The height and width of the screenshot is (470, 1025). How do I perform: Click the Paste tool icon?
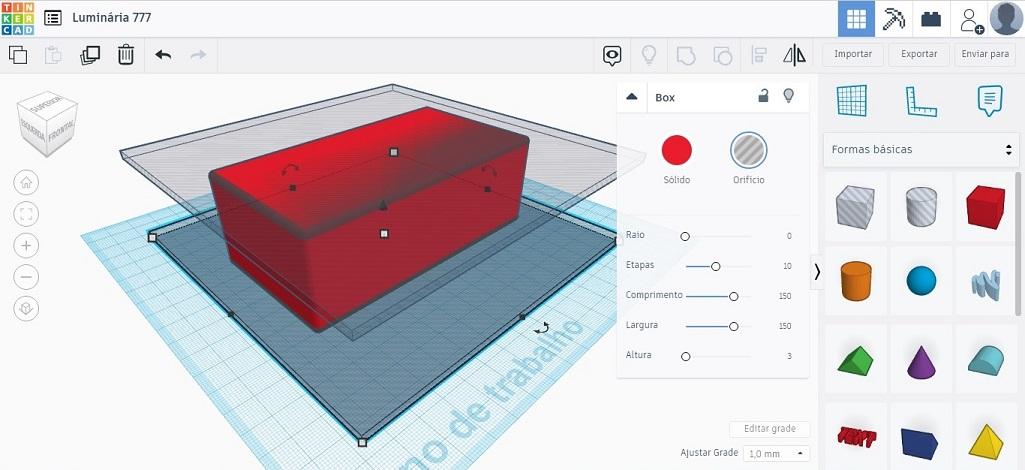coord(53,55)
